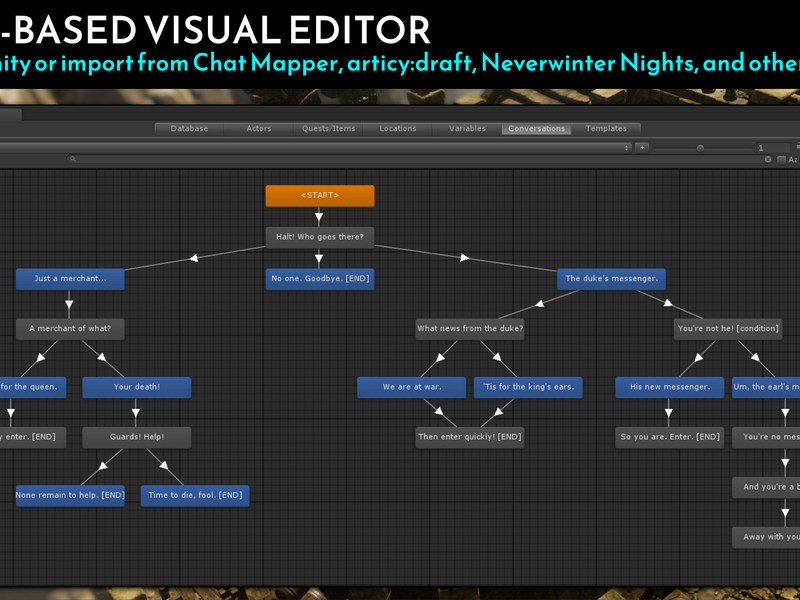Click the 'Time to die, fool. [END]' node
The width and height of the screenshot is (800, 600).
[x=195, y=496]
